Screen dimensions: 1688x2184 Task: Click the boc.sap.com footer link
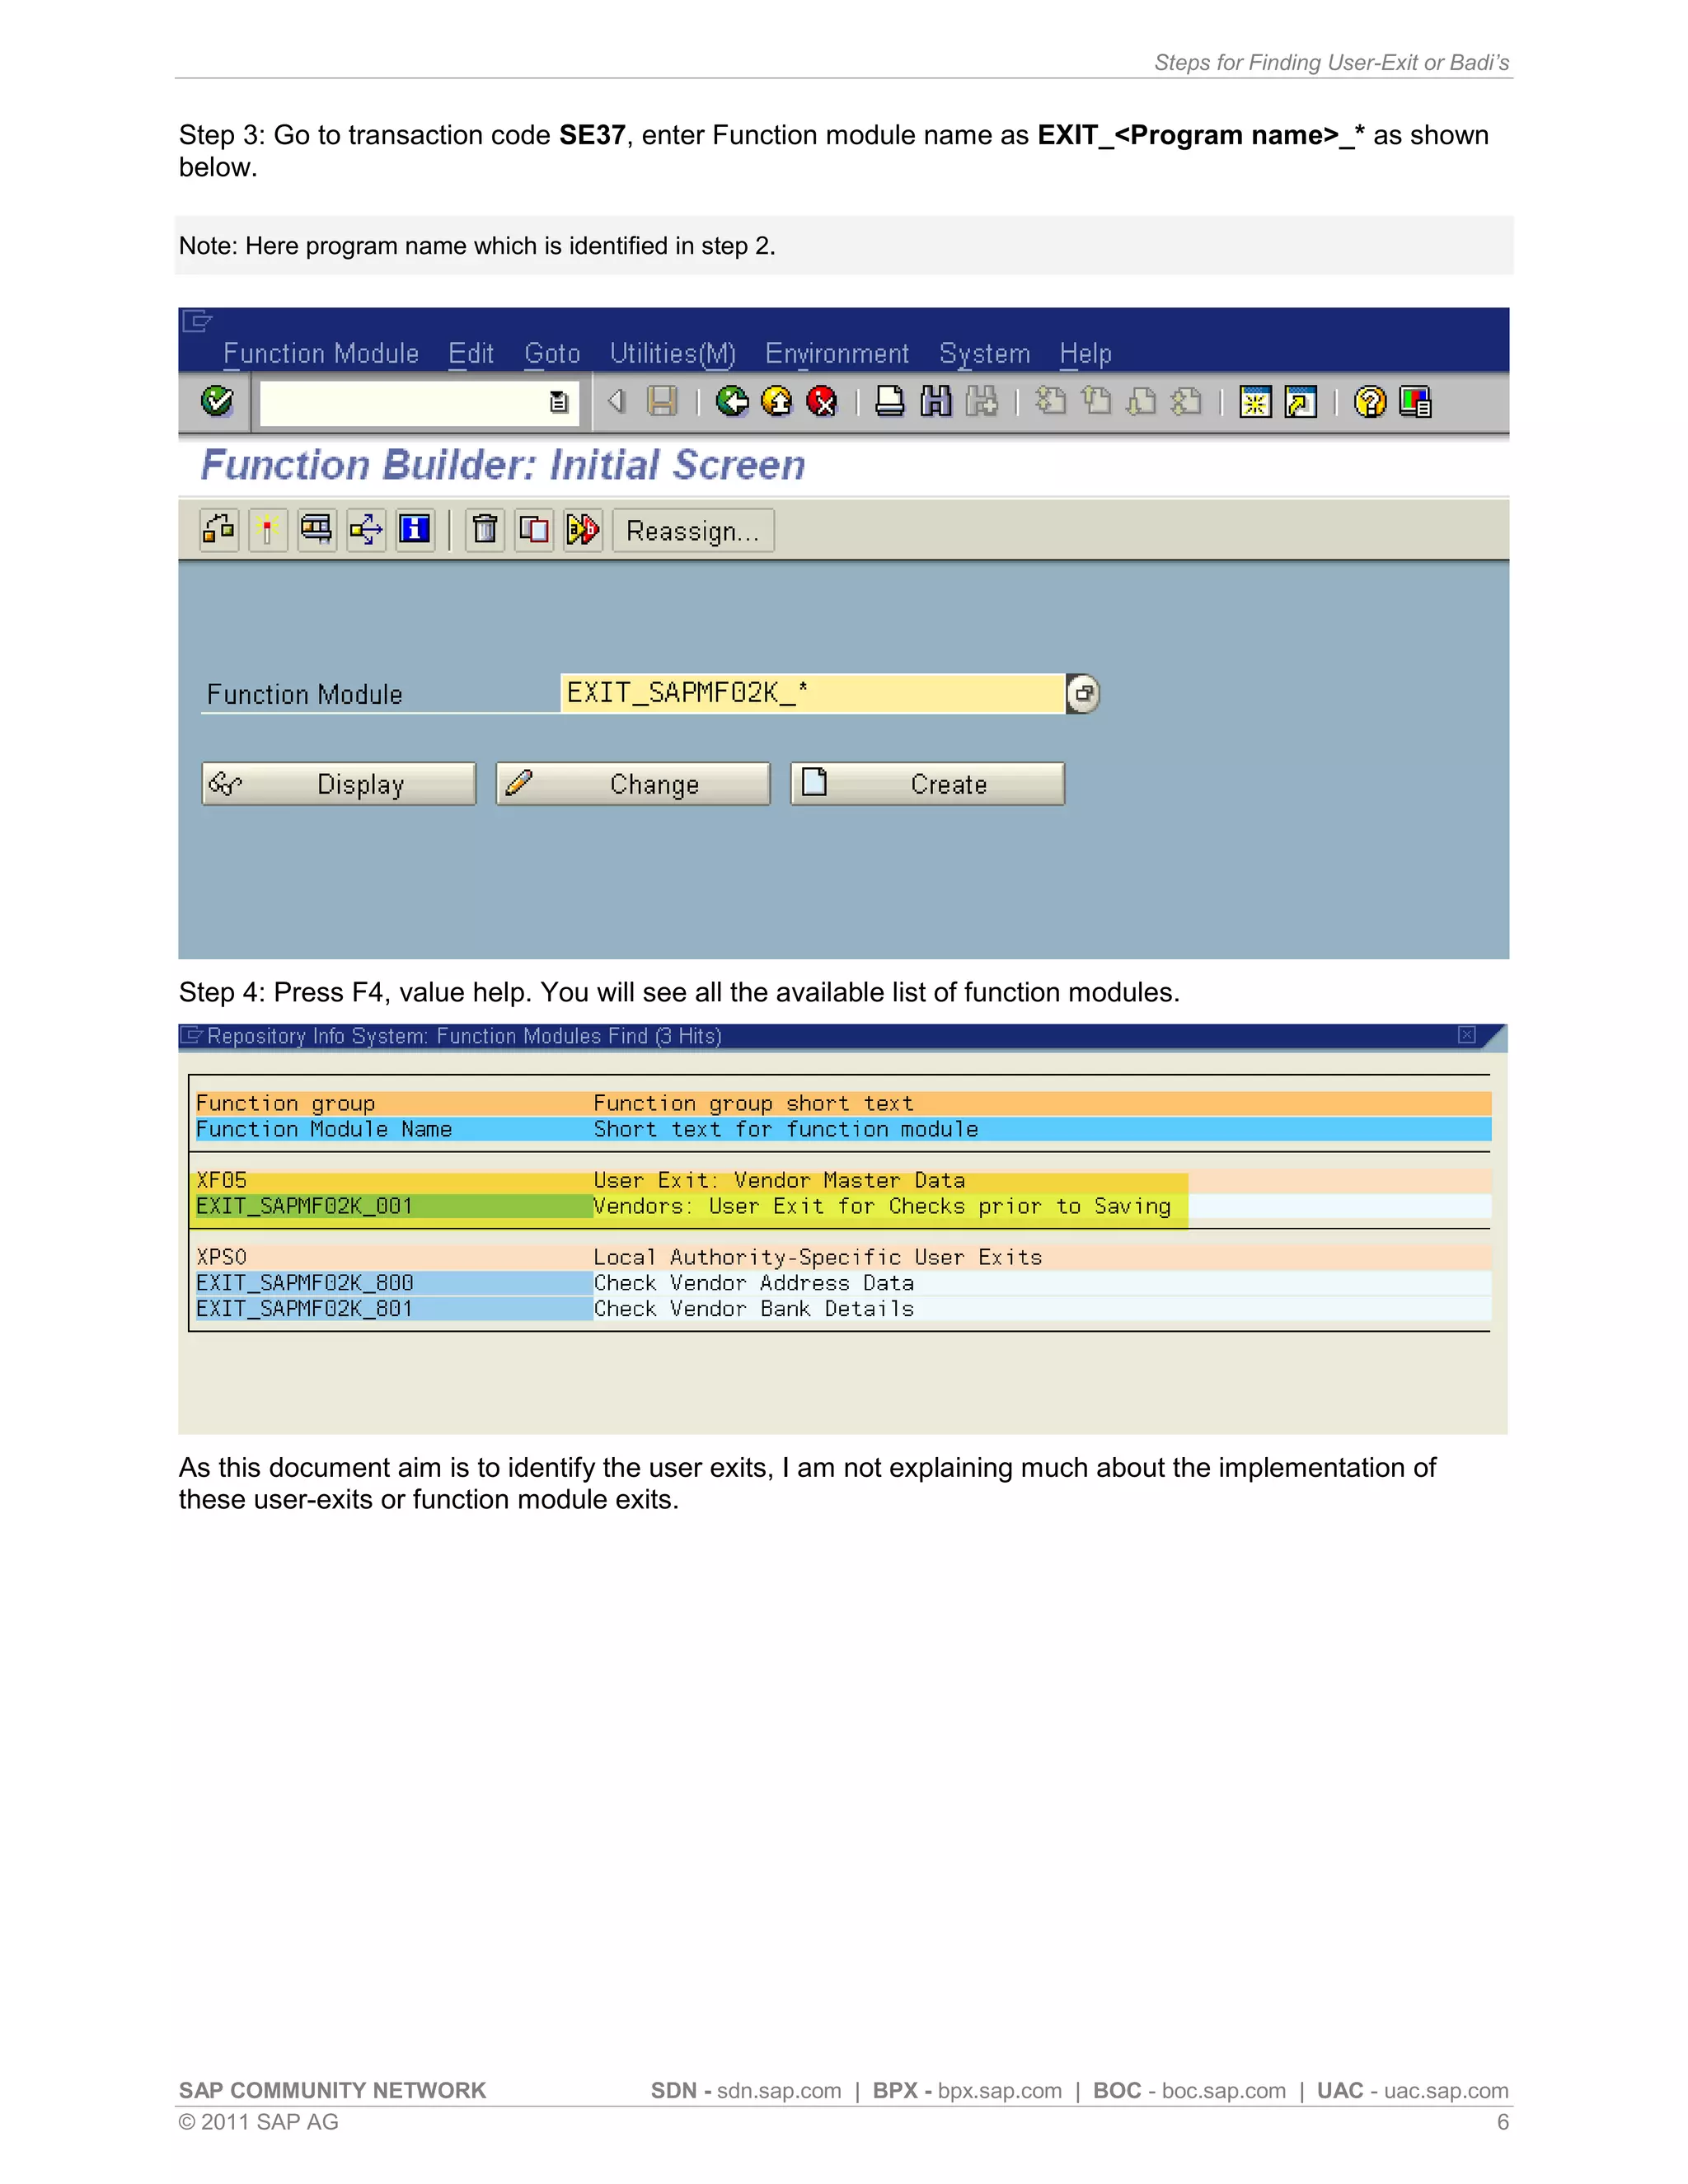click(x=1223, y=2091)
